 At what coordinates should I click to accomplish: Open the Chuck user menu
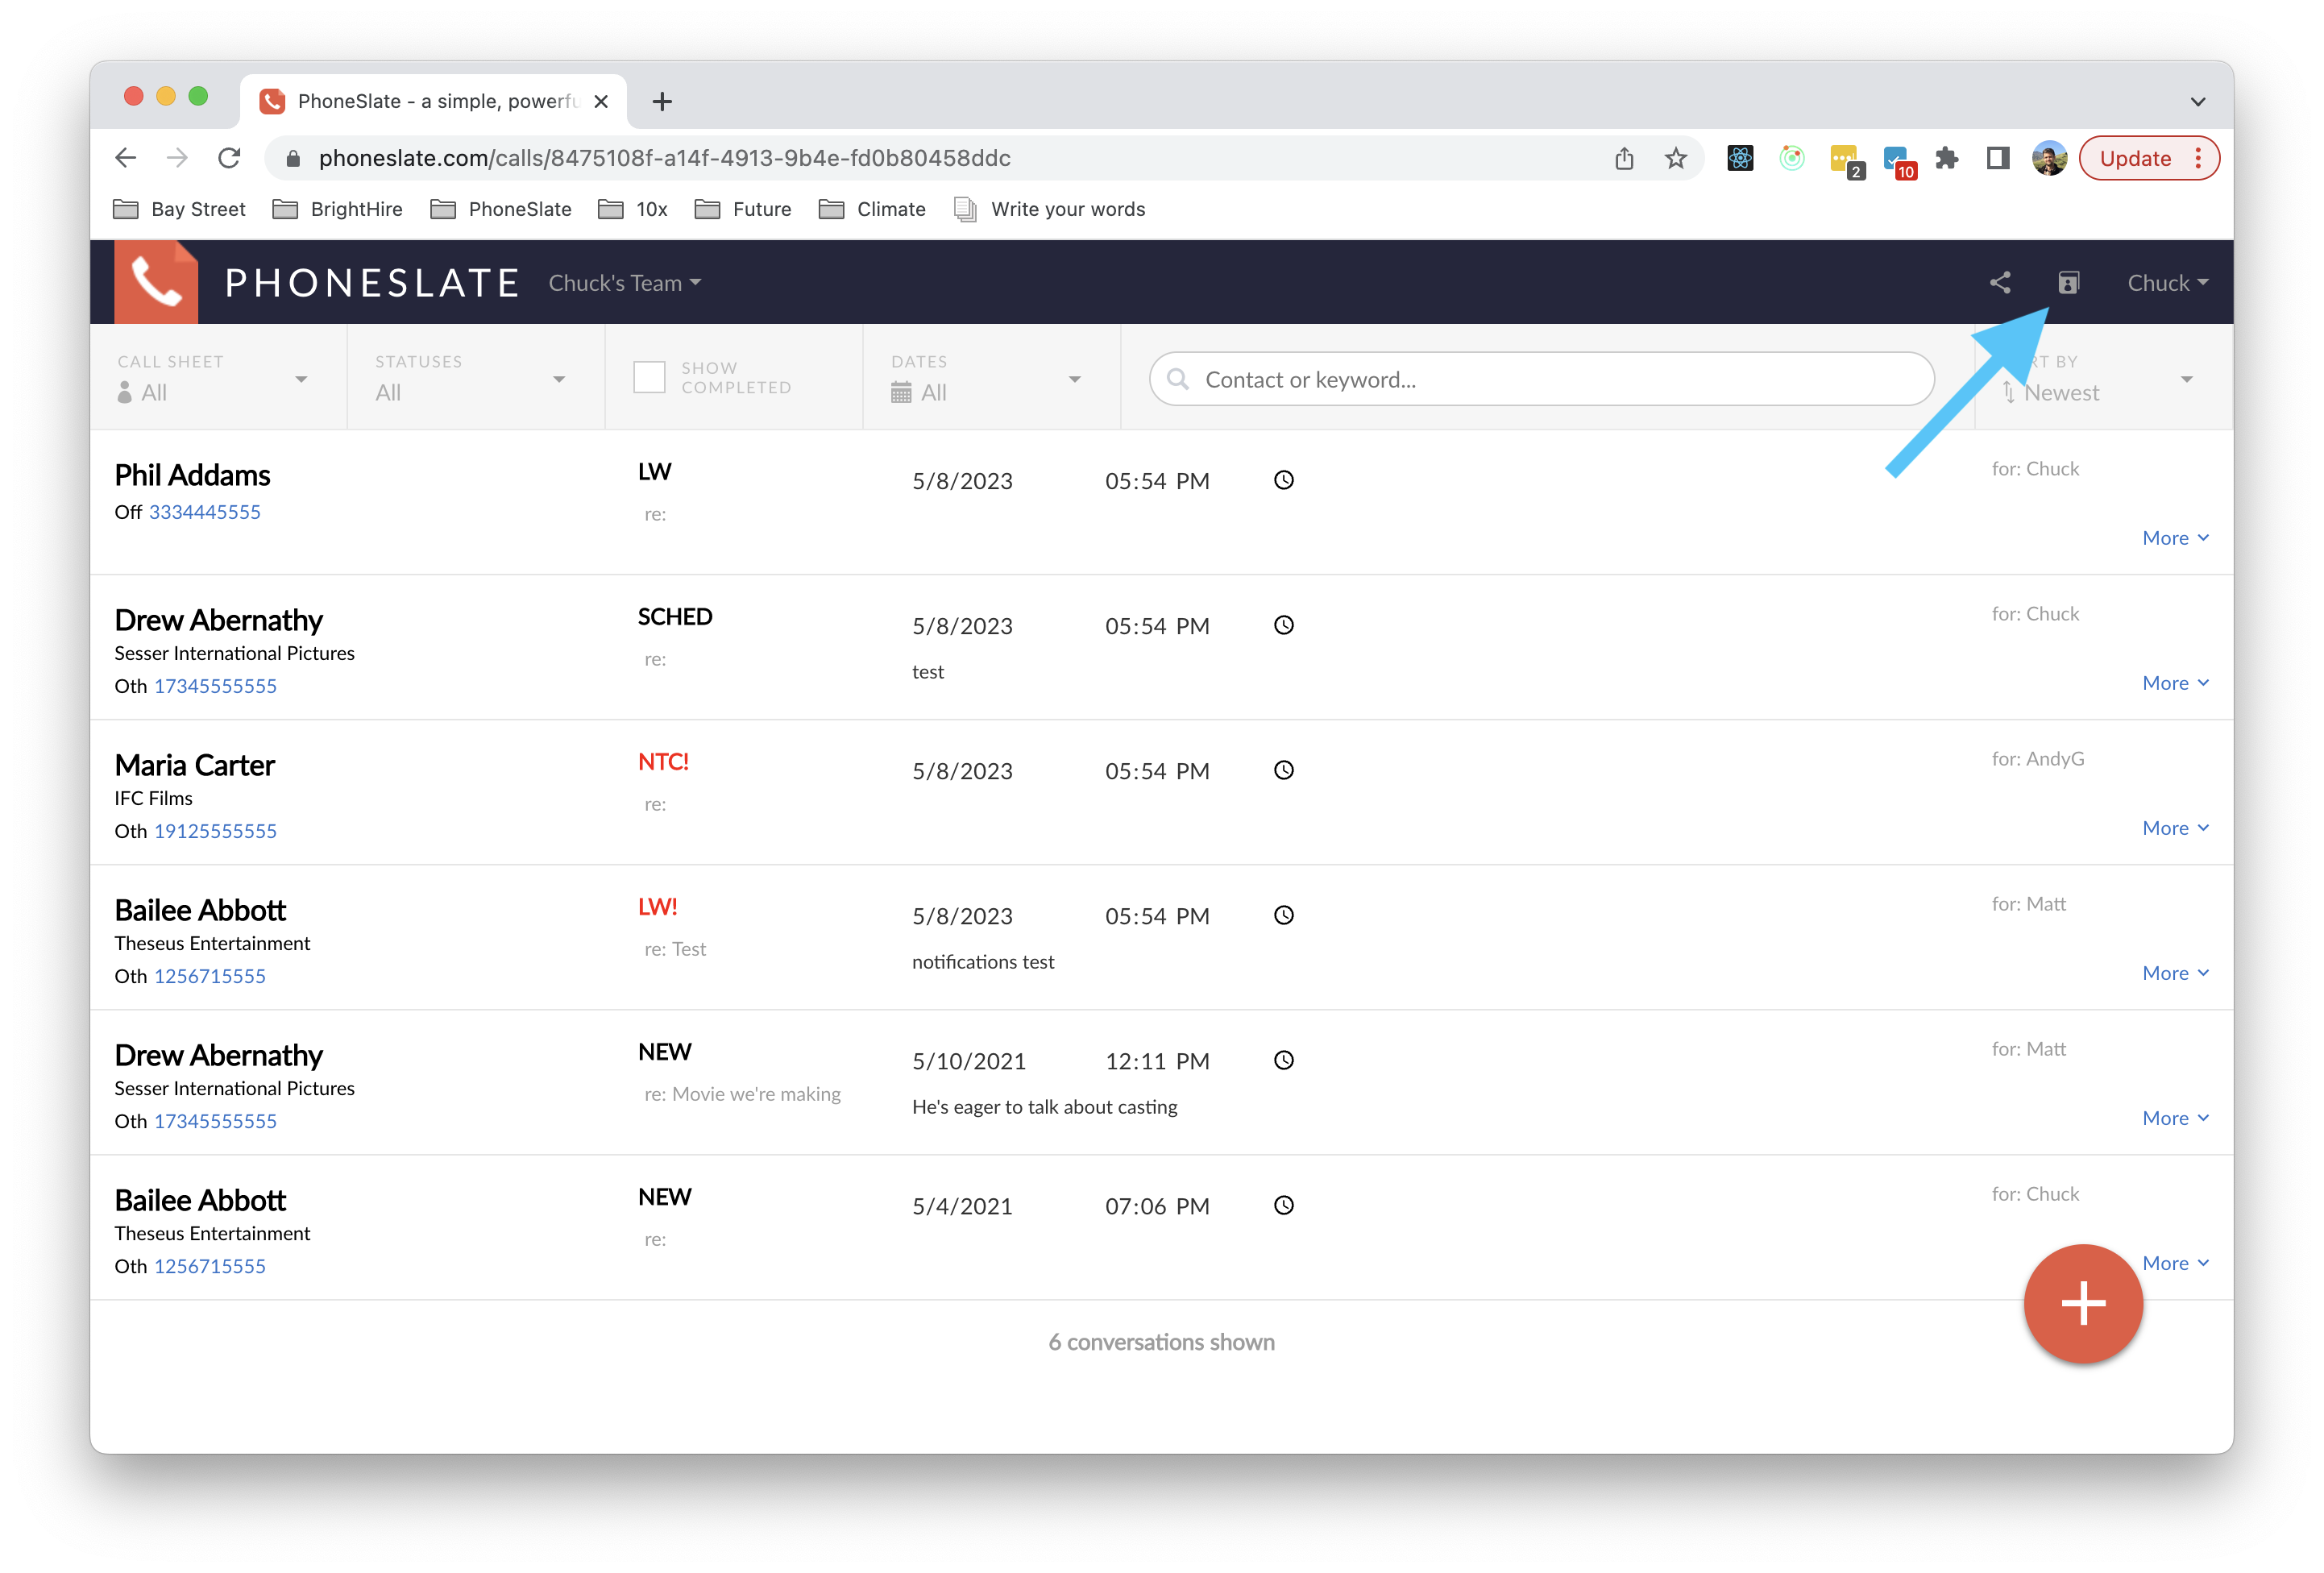pyautogui.click(x=2167, y=283)
